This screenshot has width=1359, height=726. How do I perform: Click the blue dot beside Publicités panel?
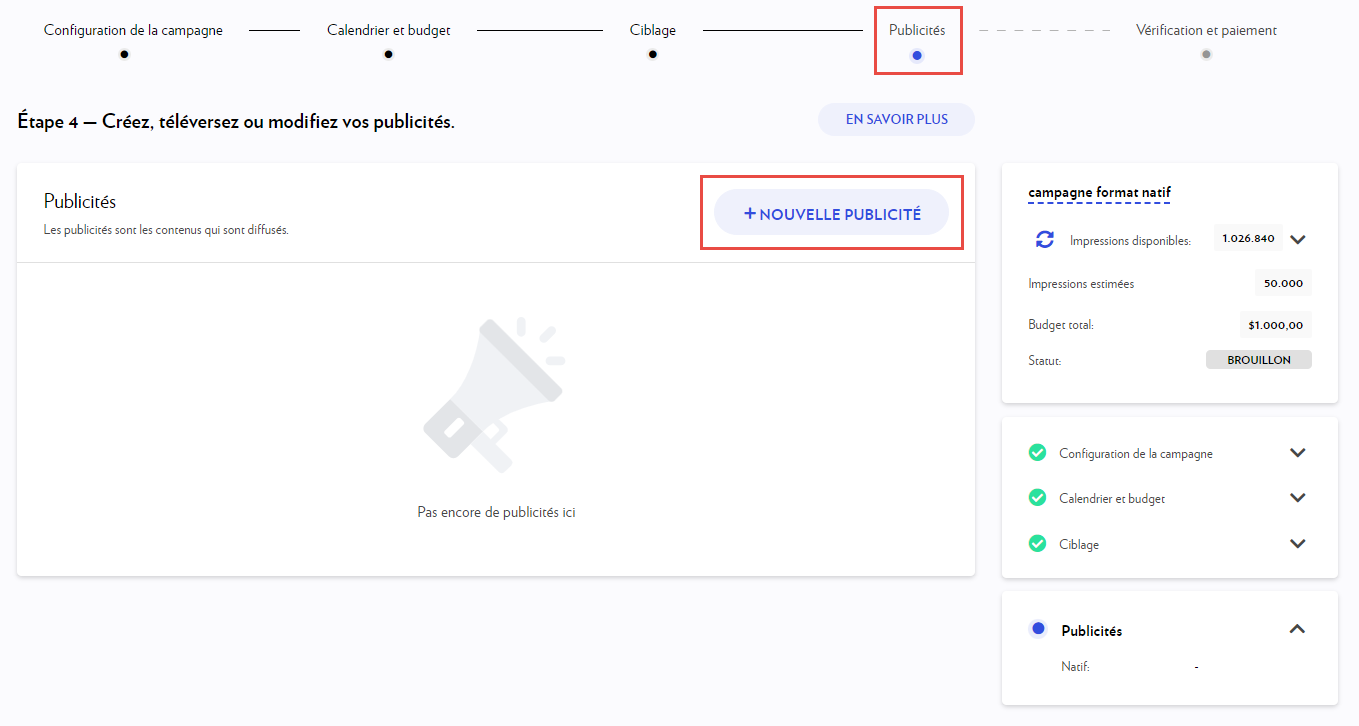(x=1038, y=629)
